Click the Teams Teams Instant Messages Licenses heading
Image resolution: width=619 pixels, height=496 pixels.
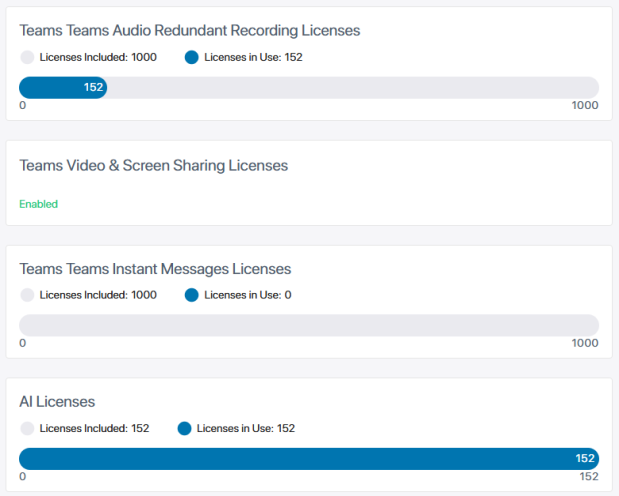[156, 269]
